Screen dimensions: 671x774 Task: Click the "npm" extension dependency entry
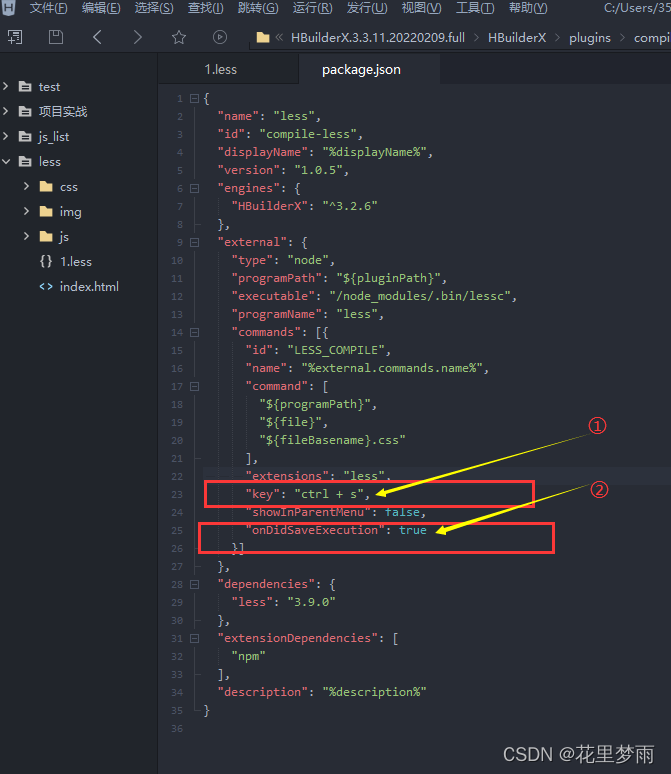click(248, 656)
